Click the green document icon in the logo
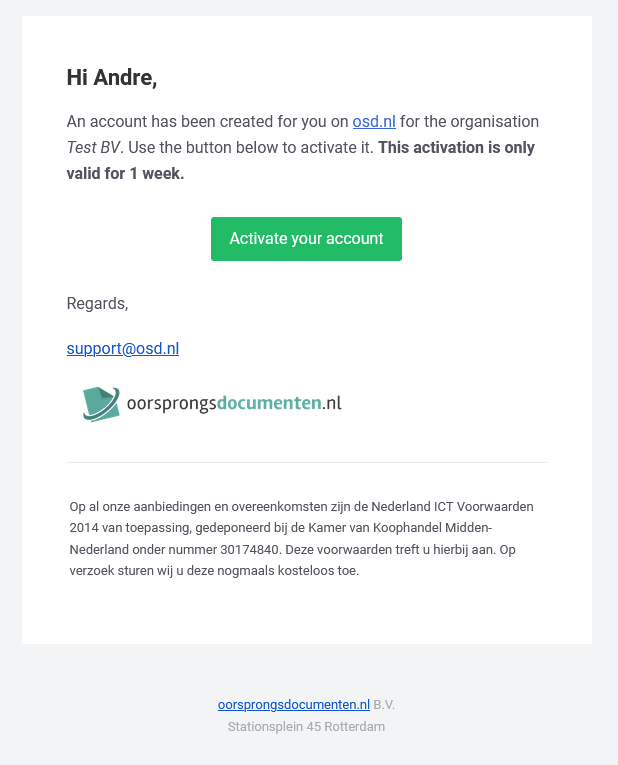618x765 pixels. (101, 404)
